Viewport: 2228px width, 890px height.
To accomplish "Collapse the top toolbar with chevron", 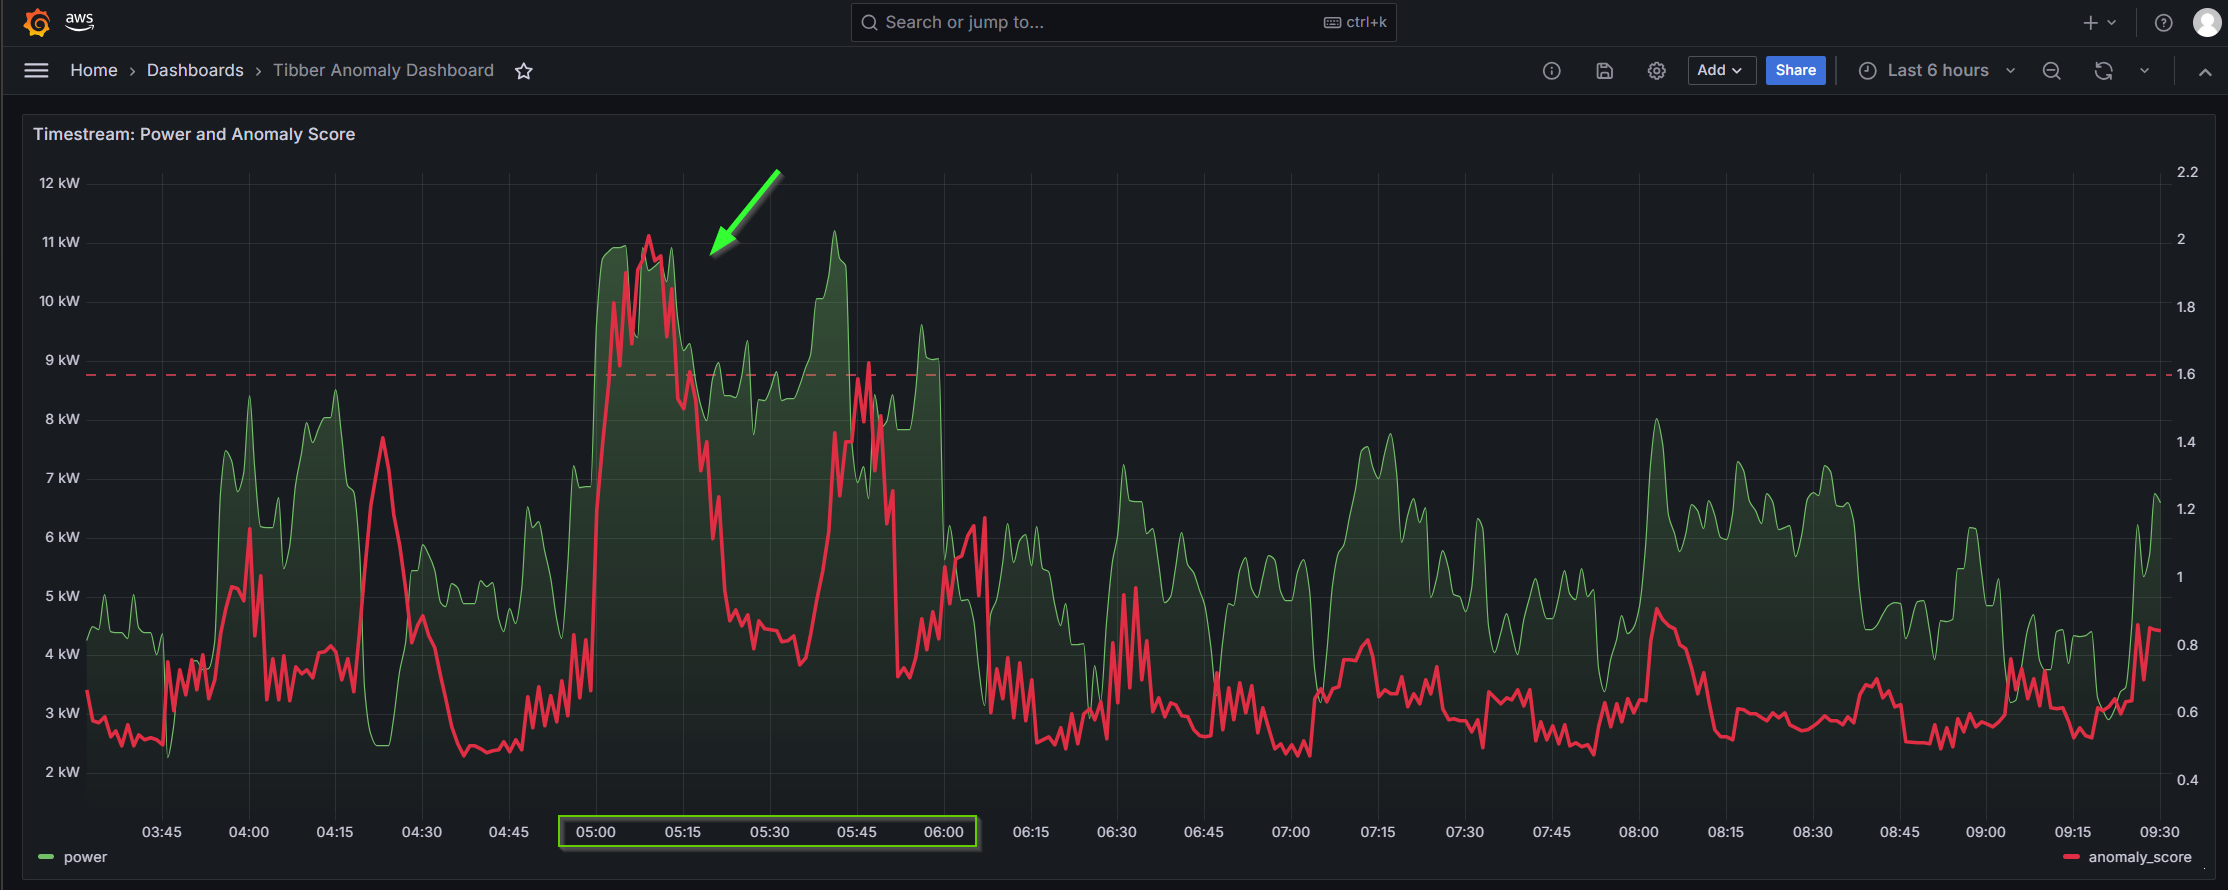I will click(x=2204, y=72).
